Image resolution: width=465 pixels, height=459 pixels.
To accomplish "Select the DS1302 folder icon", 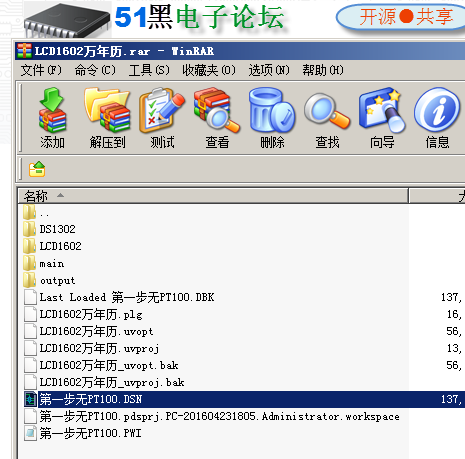I will (x=30, y=229).
